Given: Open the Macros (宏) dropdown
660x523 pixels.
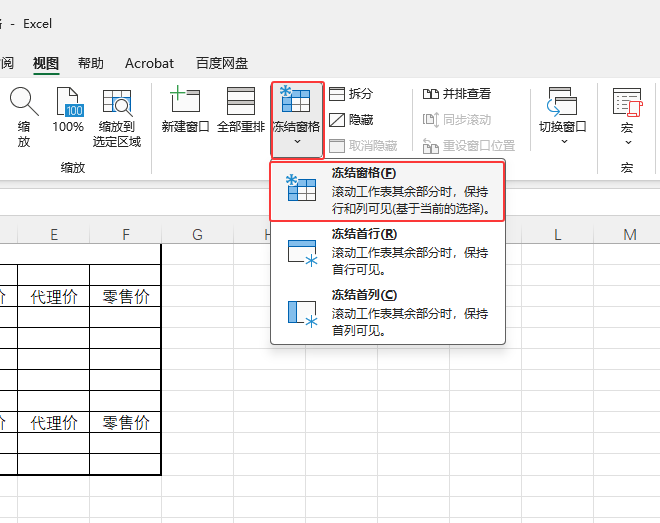Looking at the screenshot, I should click(627, 116).
